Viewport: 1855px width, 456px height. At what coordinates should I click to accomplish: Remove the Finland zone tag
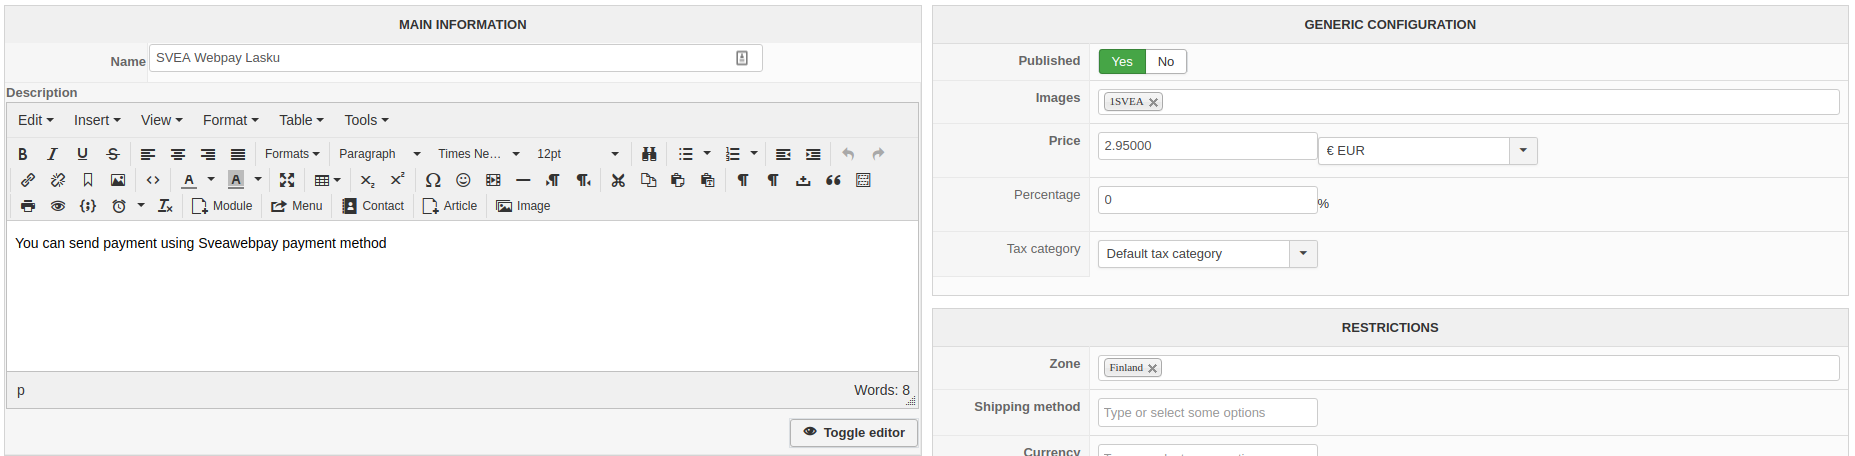(x=1153, y=368)
